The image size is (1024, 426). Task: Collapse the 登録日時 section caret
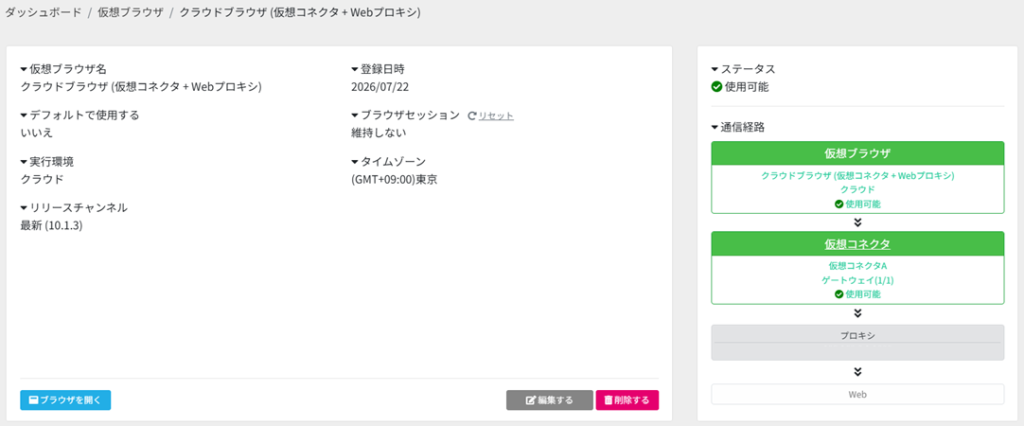[355, 69]
